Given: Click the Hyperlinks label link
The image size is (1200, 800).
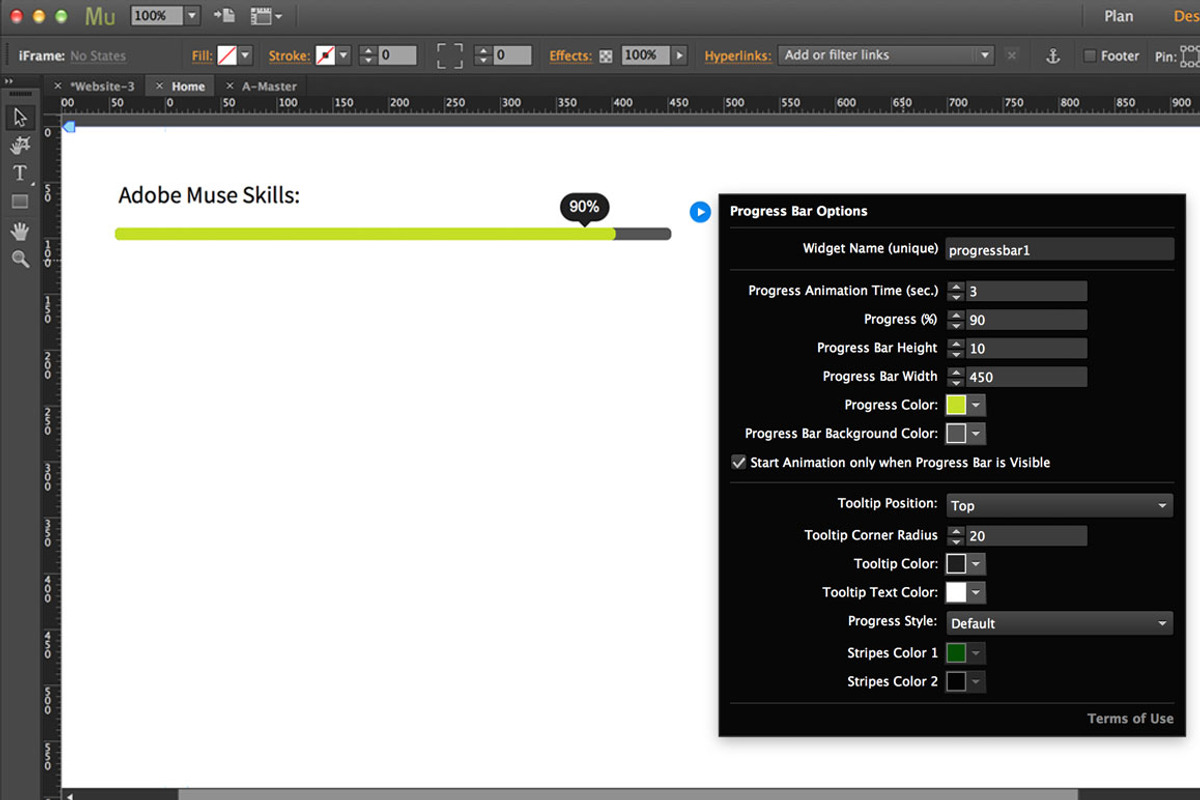Looking at the screenshot, I should click(x=738, y=56).
